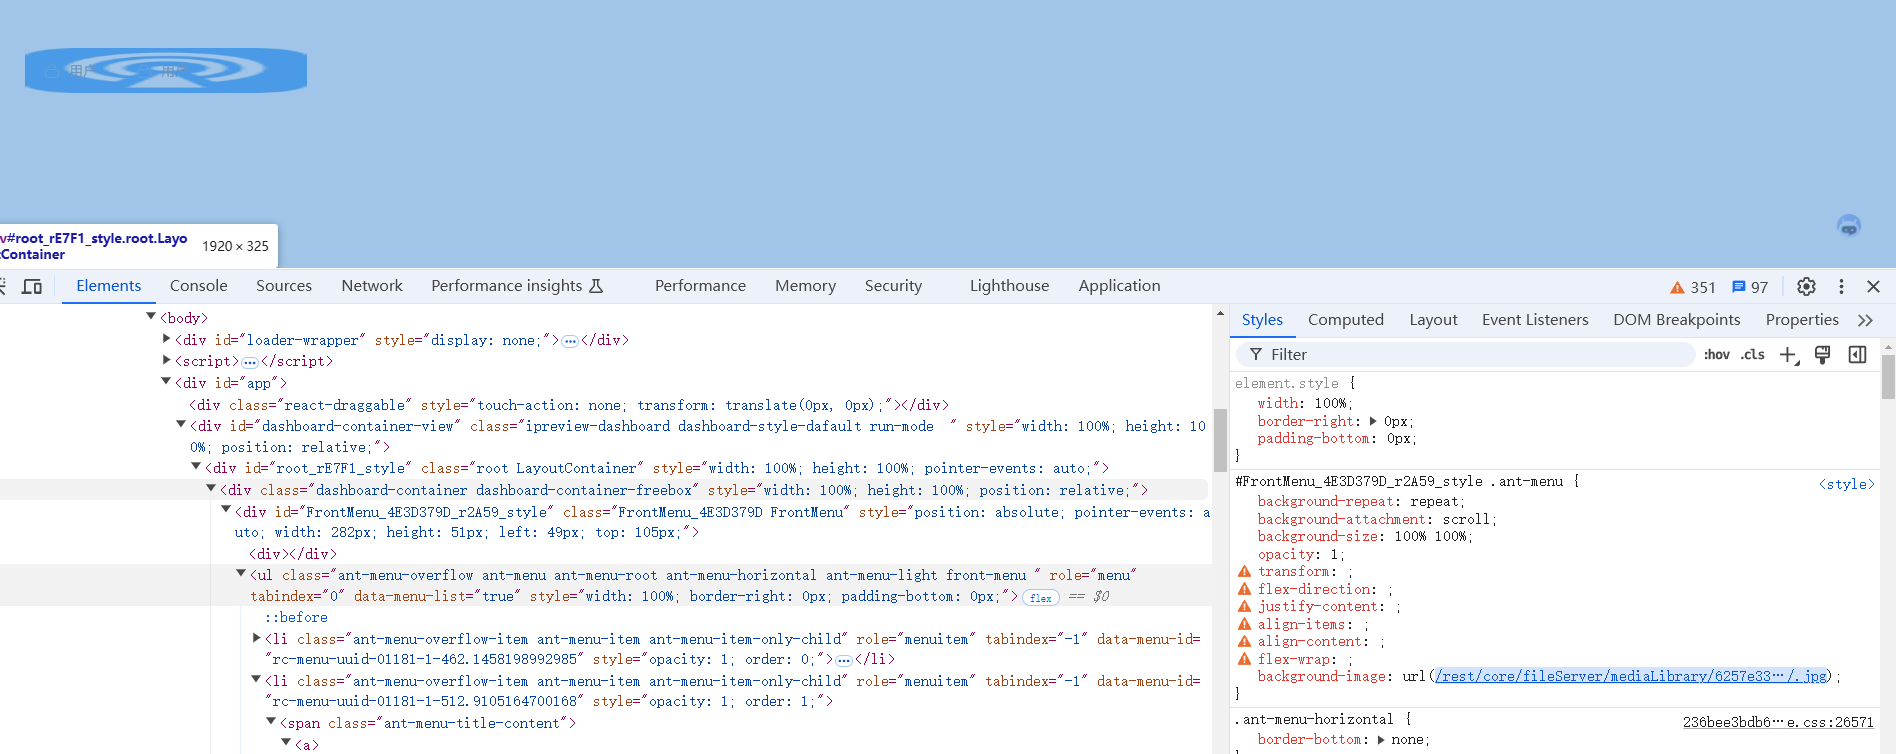
Task: Collapse the dashboard-container-view div node
Action: click(181, 424)
